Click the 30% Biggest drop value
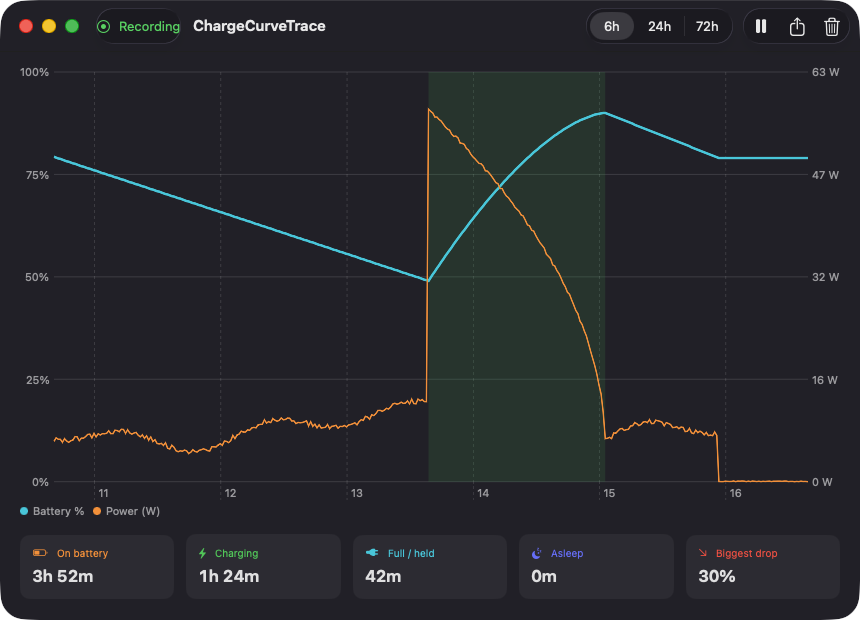Viewport: 860px width, 620px height. [717, 577]
